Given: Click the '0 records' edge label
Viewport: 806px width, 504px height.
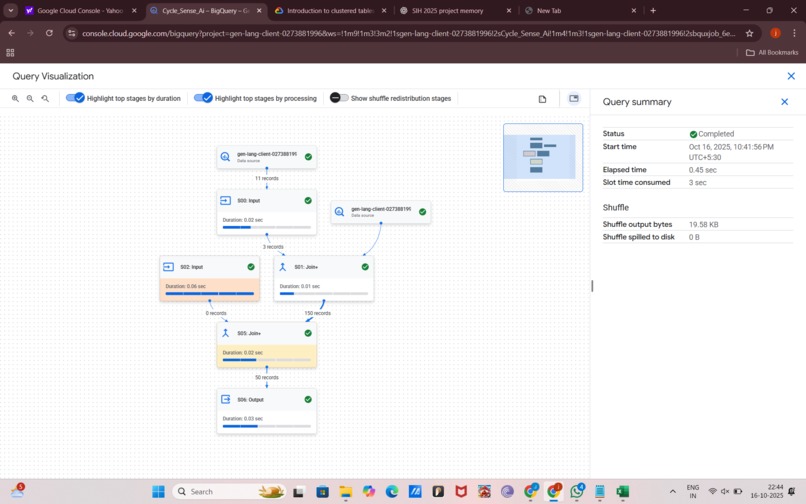Looking at the screenshot, I should 216,313.
